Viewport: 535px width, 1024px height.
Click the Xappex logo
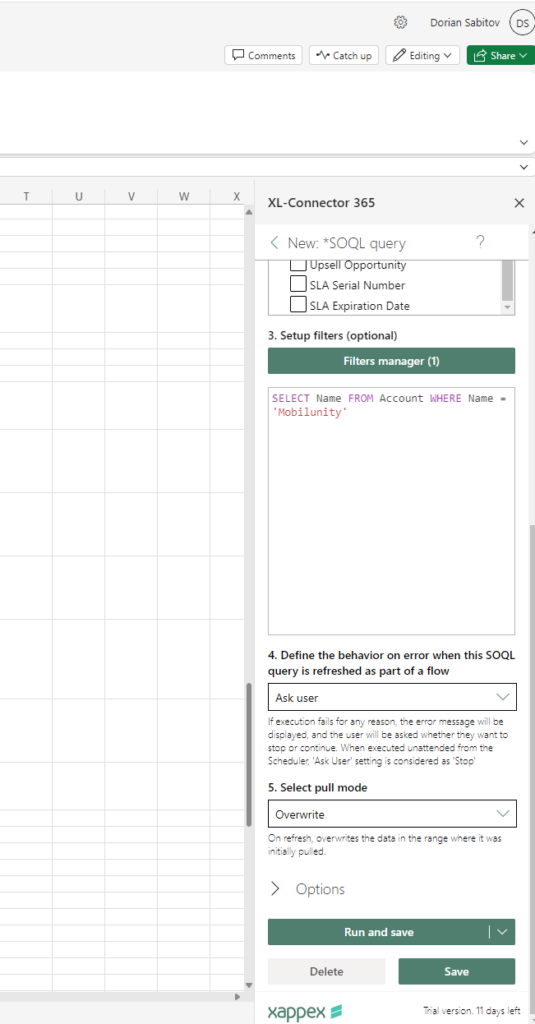tap(304, 1012)
